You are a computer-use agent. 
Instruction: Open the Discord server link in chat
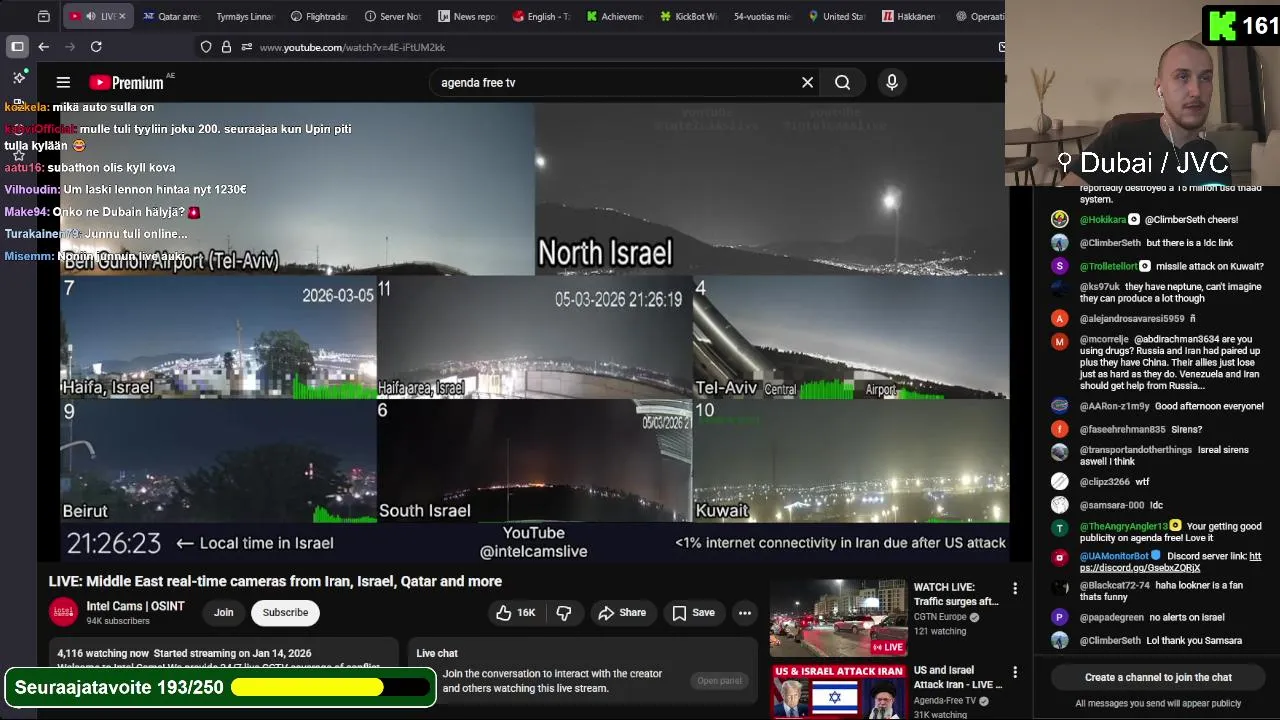1170,562
